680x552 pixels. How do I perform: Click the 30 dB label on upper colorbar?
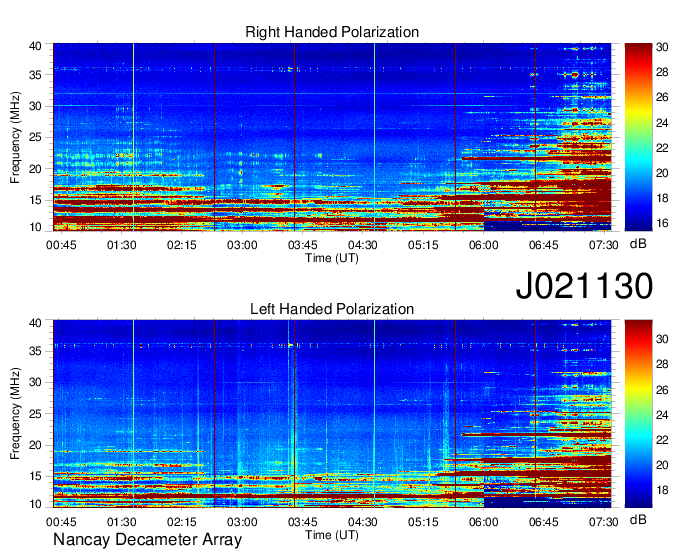[662, 47]
